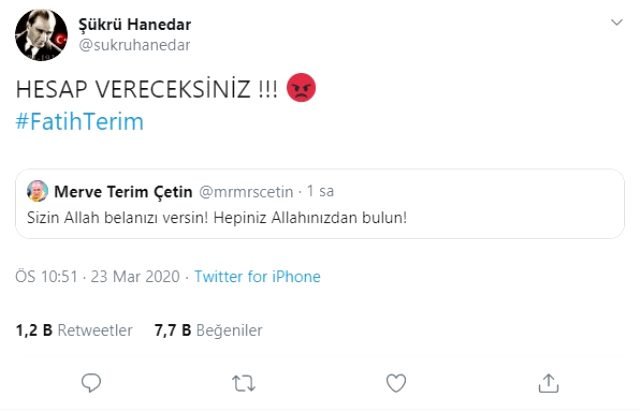Click Merve Terim Çetin's small avatar
The width and height of the screenshot is (640, 411).
[37, 190]
